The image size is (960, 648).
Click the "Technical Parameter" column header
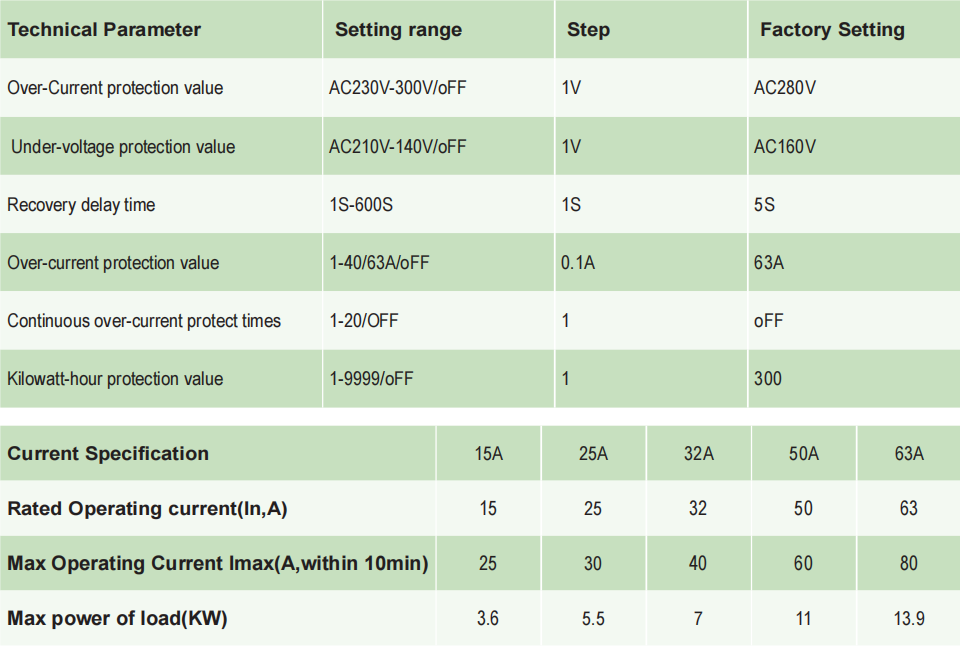[104, 30]
